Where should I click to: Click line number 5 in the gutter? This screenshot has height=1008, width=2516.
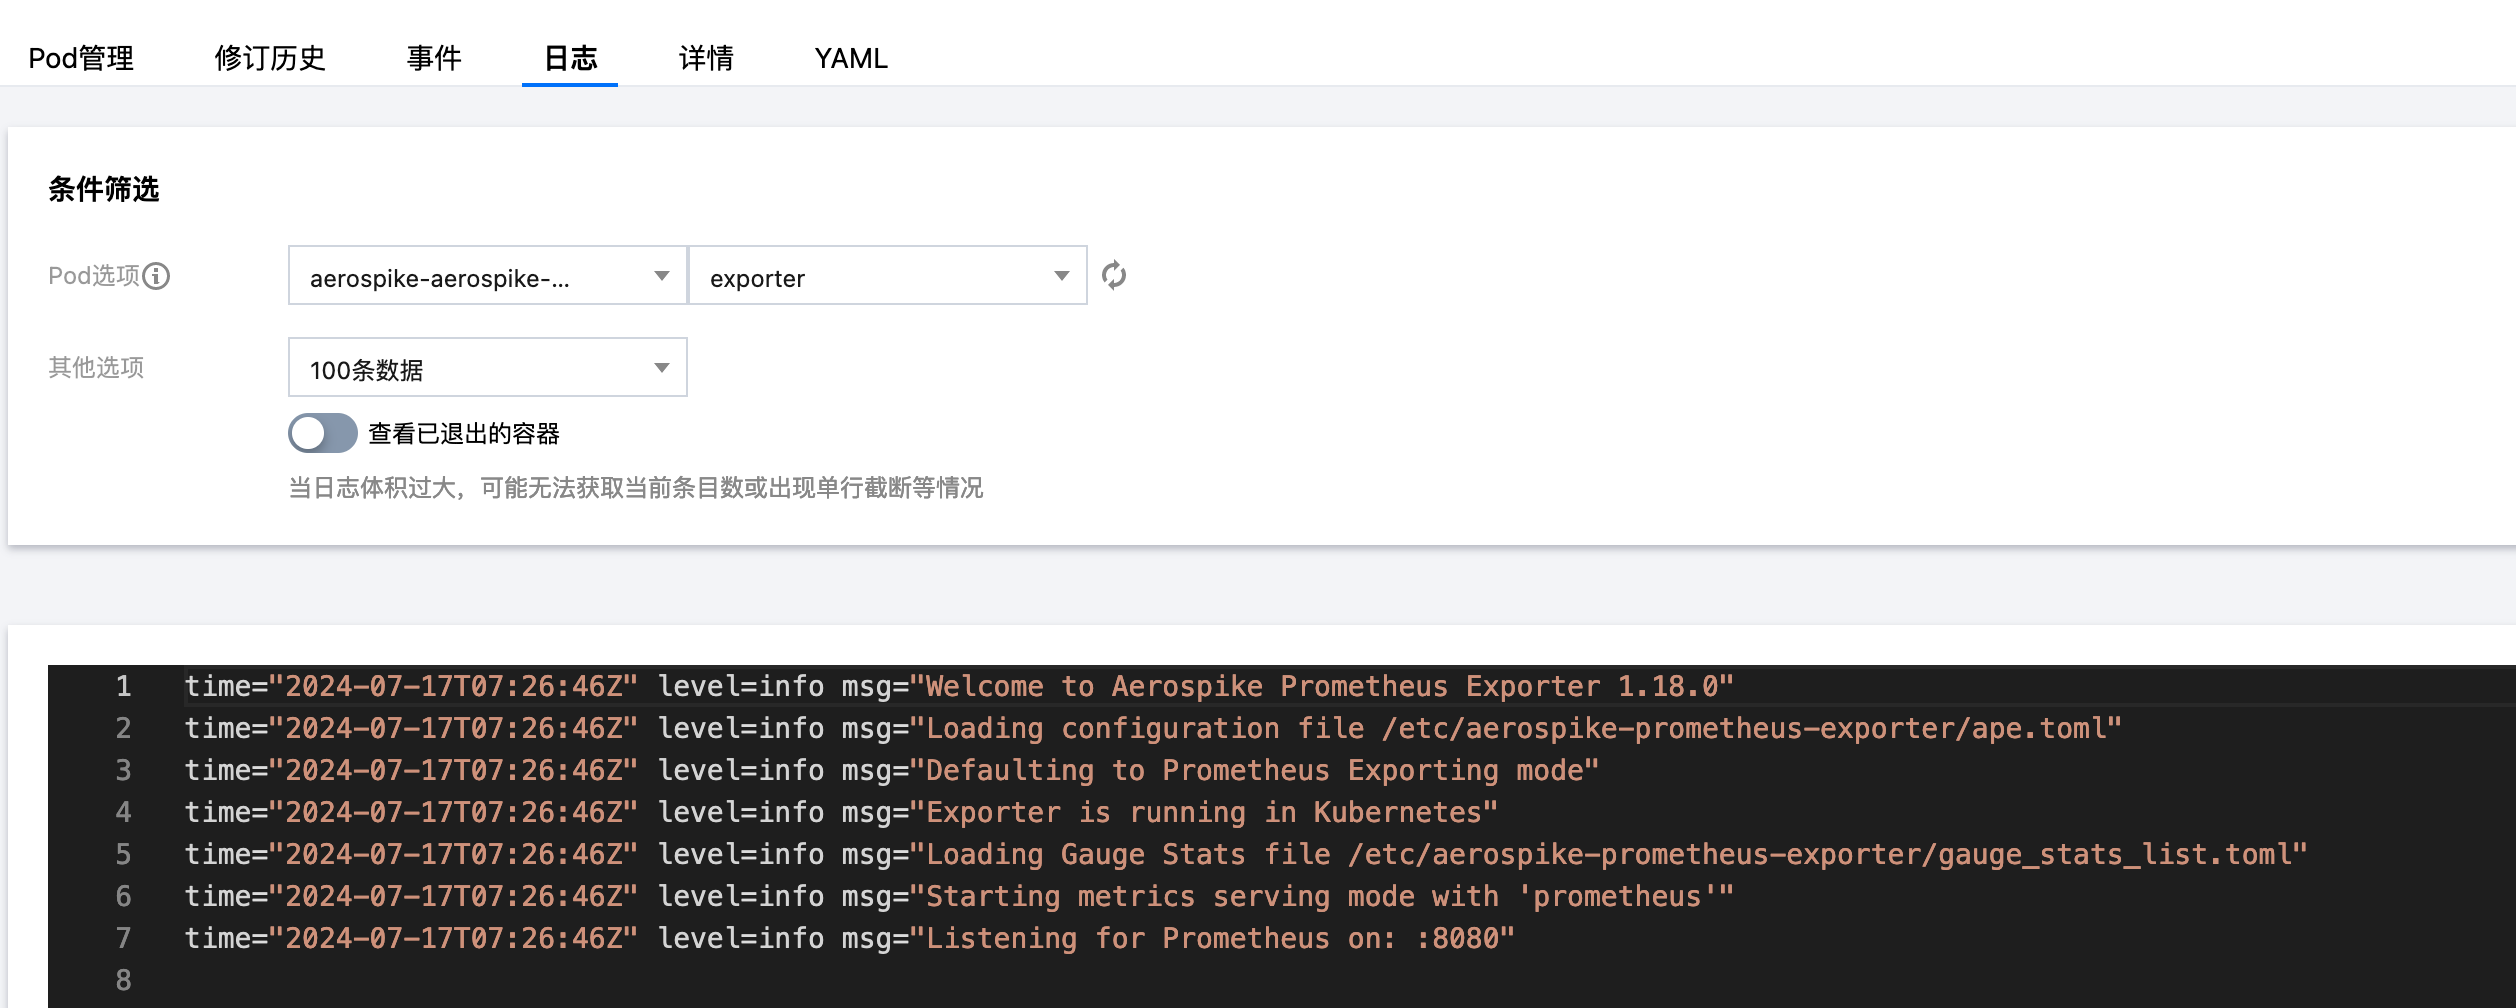123,855
